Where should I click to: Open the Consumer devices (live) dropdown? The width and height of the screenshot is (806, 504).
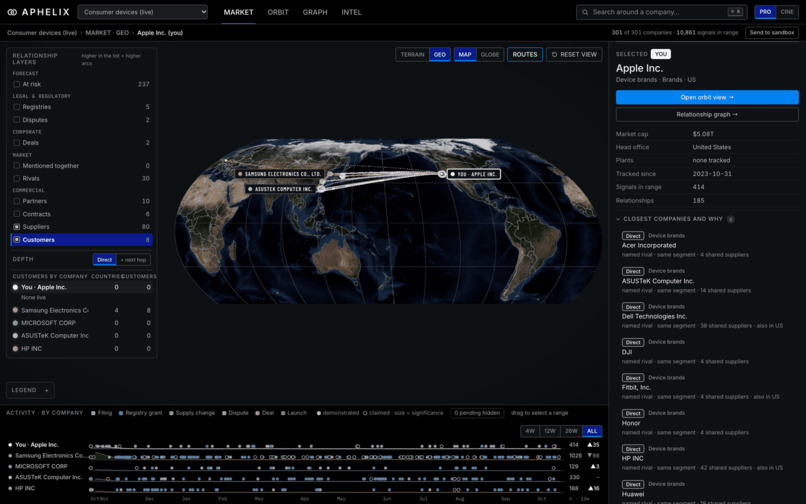click(x=142, y=12)
